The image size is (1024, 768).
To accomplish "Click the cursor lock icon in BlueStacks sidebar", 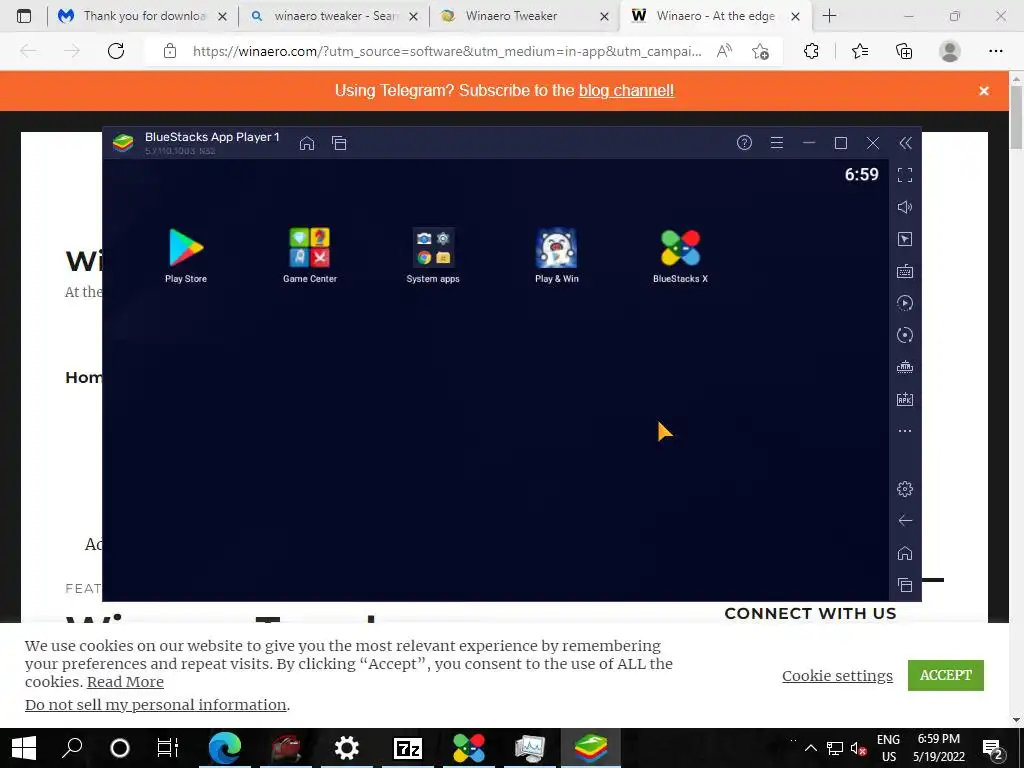I will tap(905, 239).
